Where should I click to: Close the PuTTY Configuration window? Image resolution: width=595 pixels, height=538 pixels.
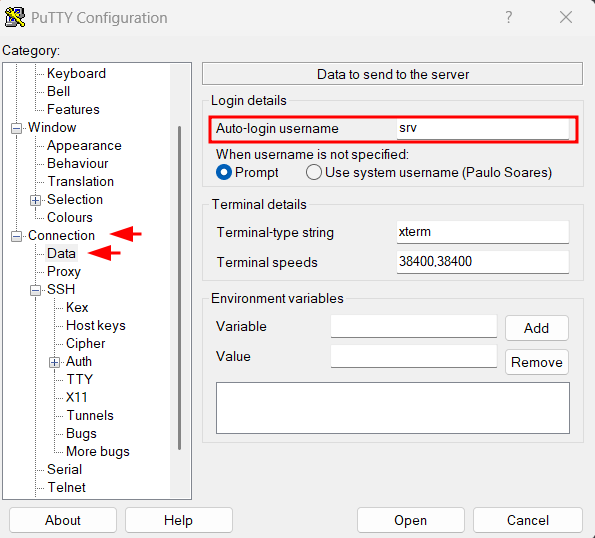566,17
